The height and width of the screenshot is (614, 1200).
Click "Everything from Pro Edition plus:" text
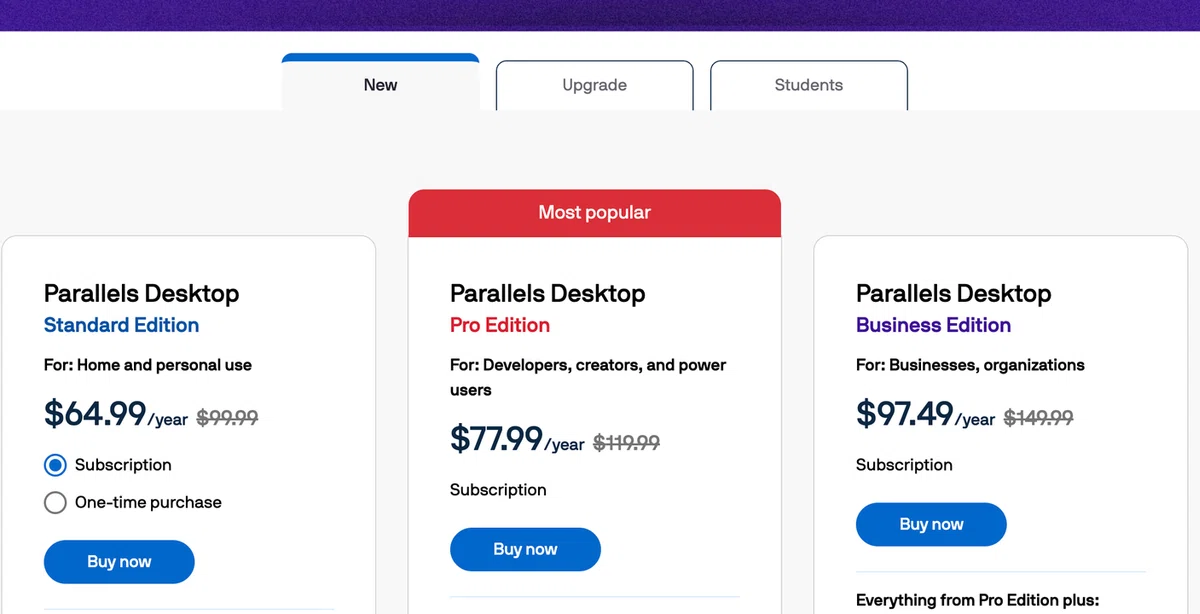point(977,601)
